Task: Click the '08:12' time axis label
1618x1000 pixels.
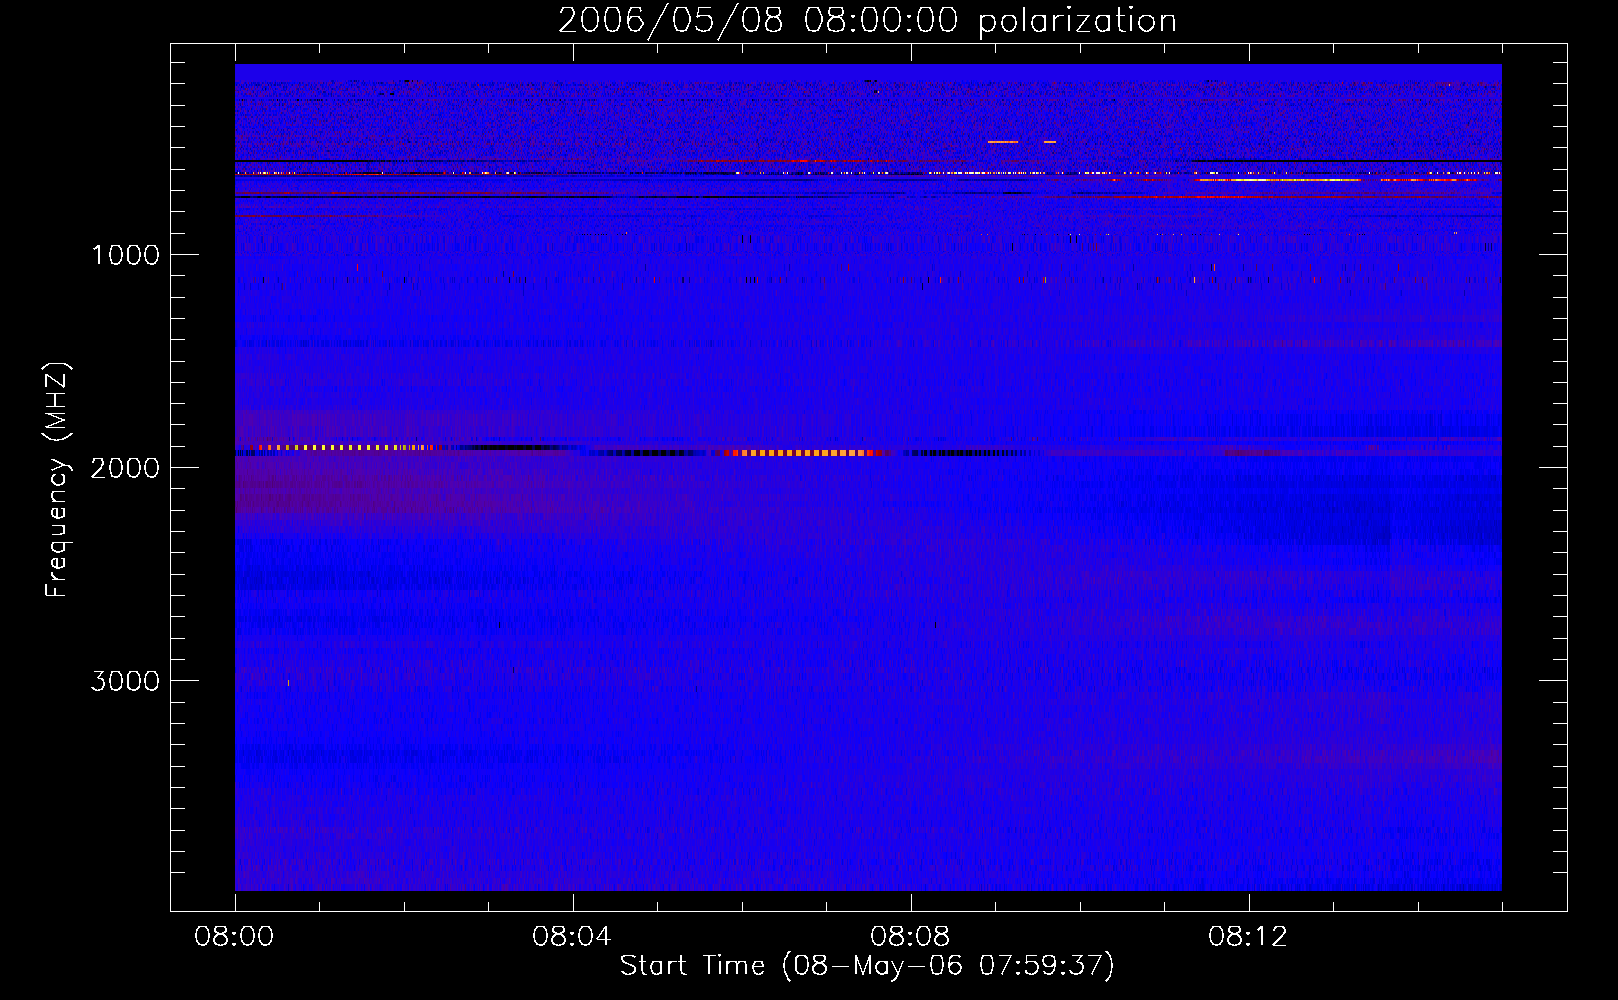Action: point(1248,937)
